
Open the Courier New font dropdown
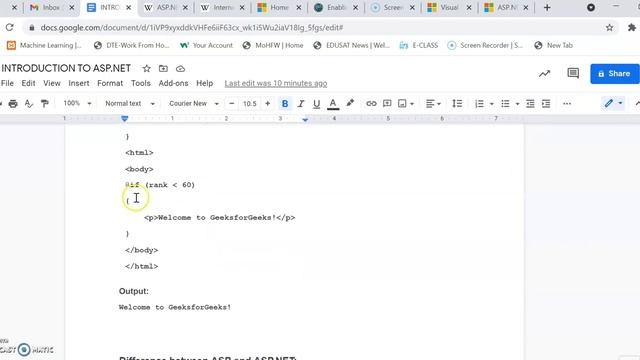194,103
